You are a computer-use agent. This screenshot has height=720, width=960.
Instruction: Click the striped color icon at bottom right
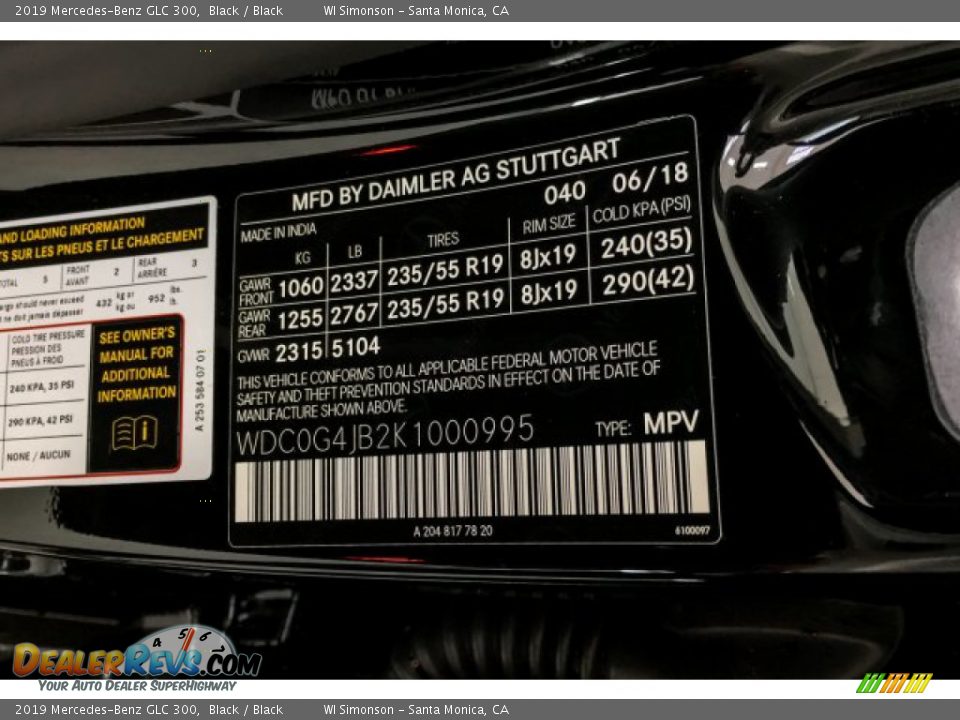pyautogui.click(x=893, y=683)
